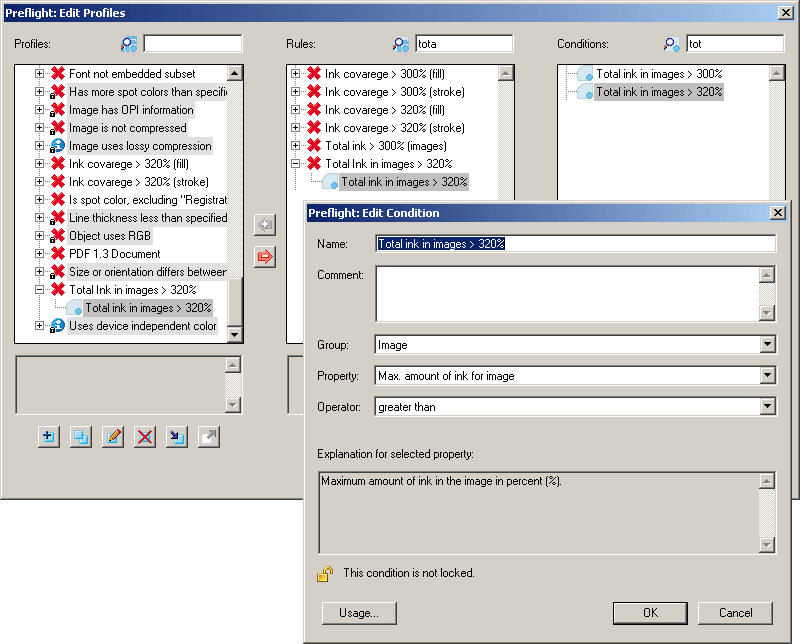Select Line thickness less than specified item
Image resolution: width=800 pixels, height=644 pixels.
(148, 218)
